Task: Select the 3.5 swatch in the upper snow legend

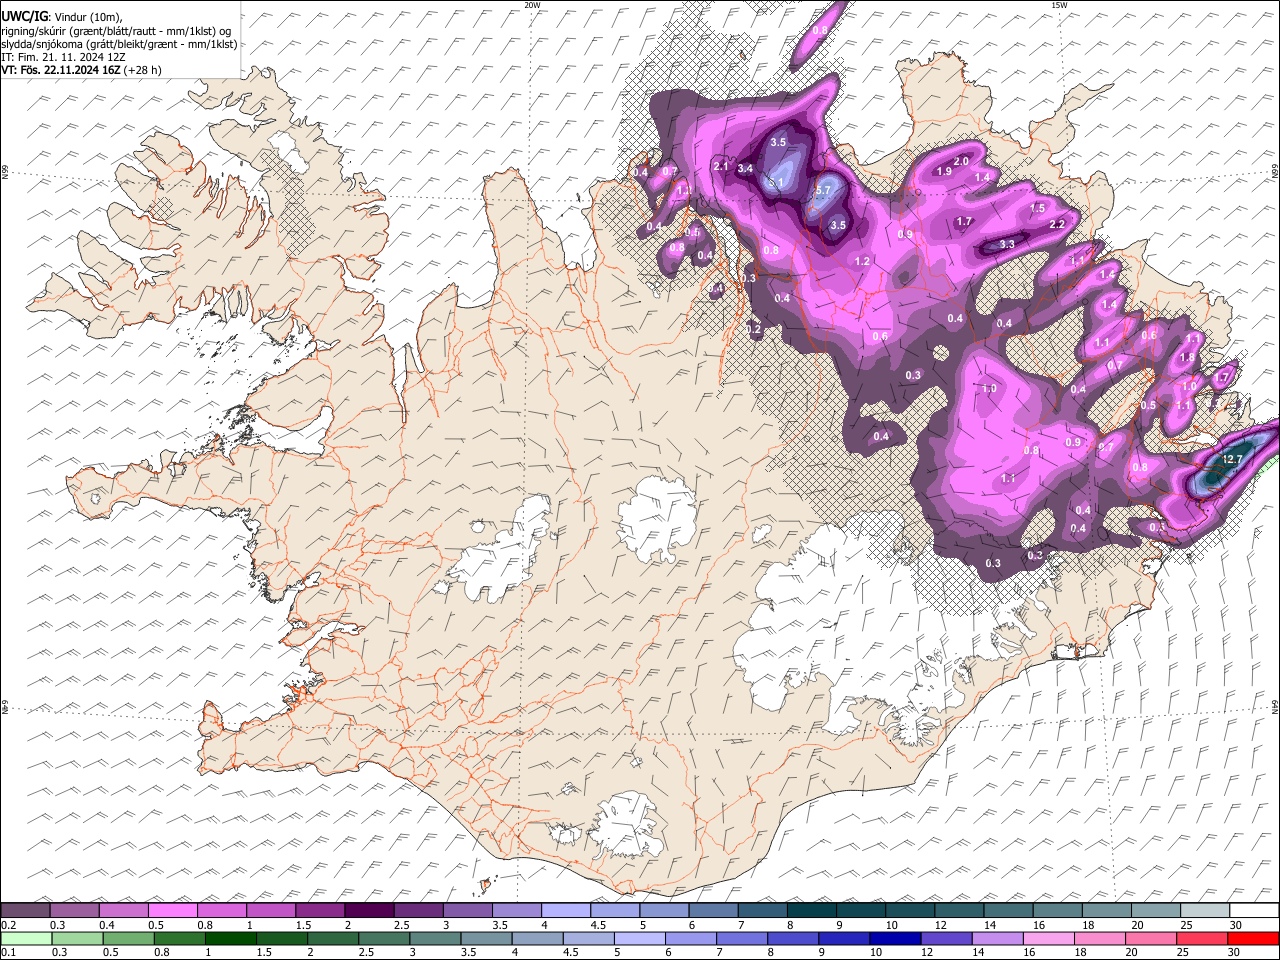Action: click(516, 911)
